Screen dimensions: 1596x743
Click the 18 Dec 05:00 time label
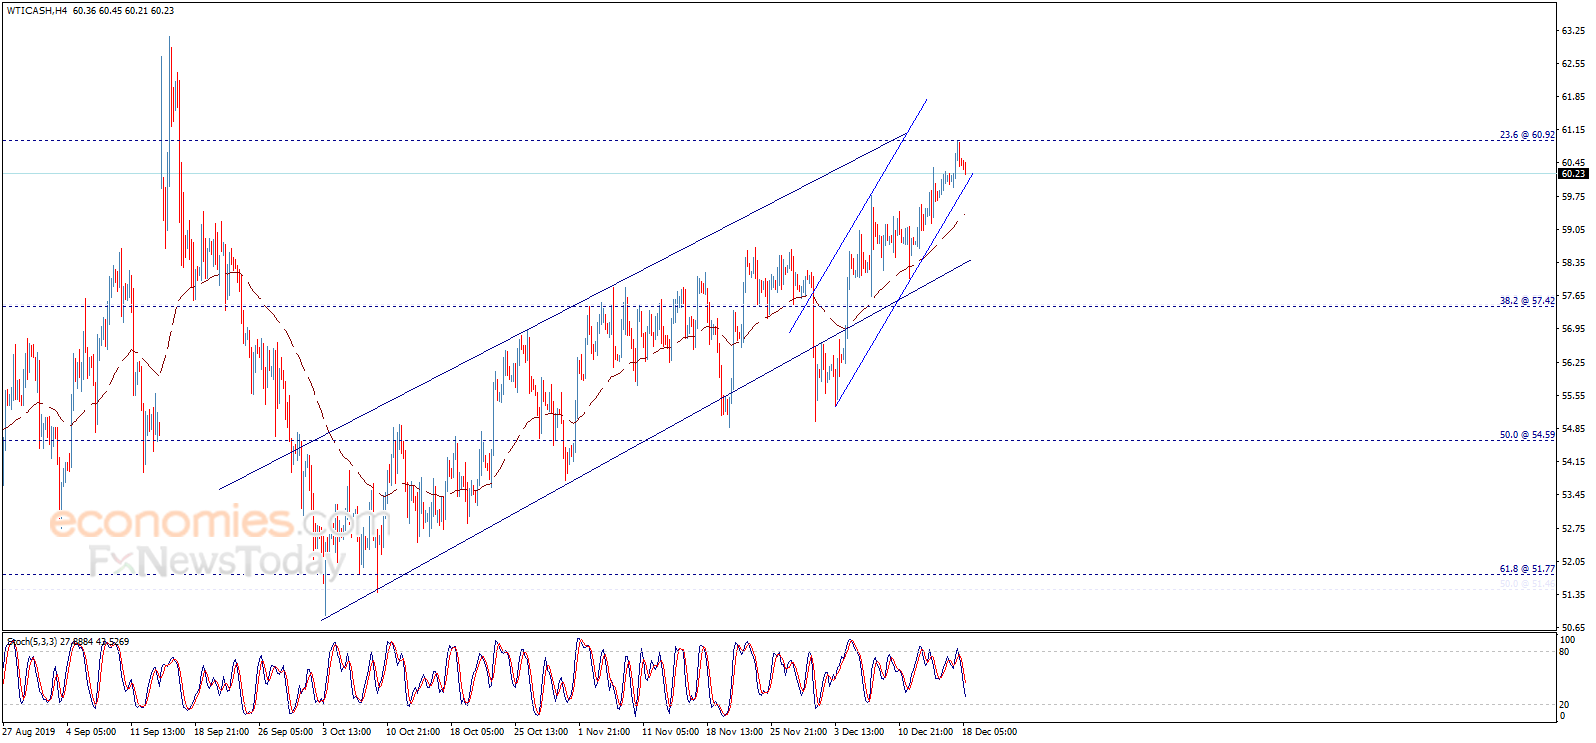pyautogui.click(x=989, y=732)
